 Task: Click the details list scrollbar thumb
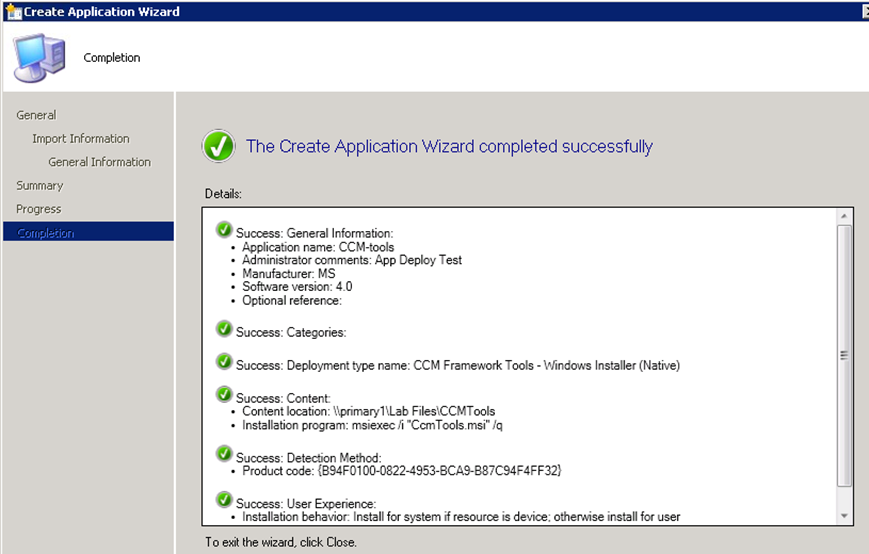(x=844, y=356)
